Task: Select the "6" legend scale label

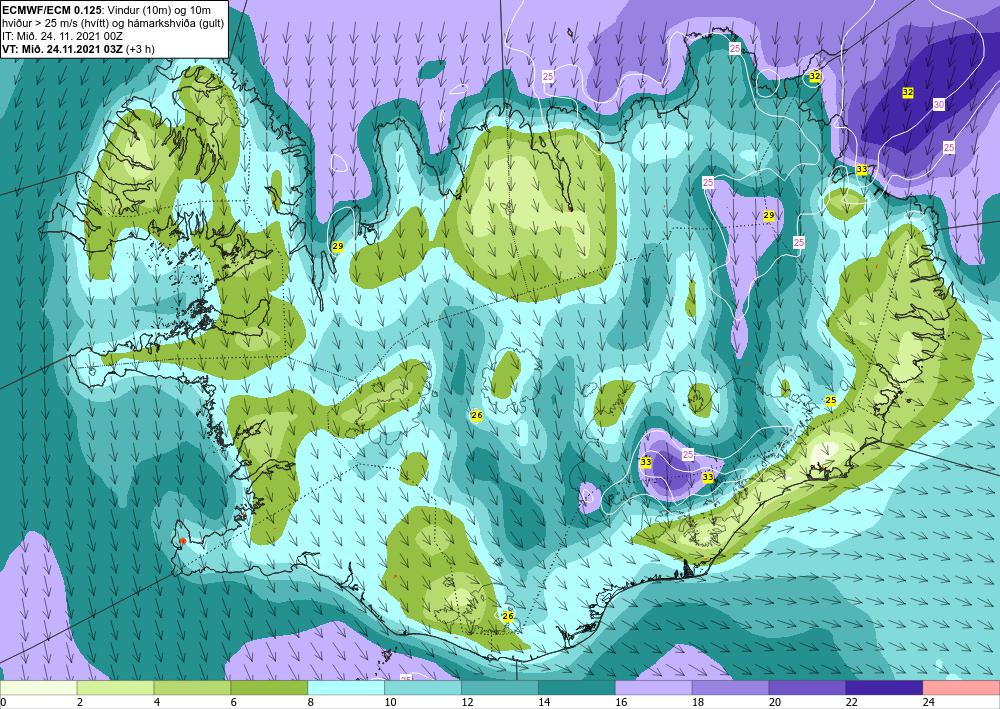Action: click(x=234, y=703)
